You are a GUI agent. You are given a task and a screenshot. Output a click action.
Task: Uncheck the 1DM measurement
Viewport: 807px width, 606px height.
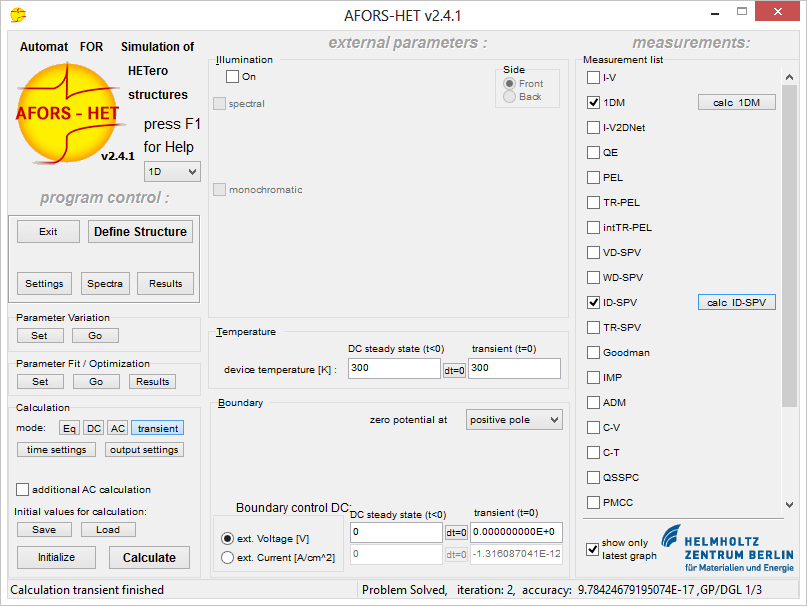click(593, 102)
